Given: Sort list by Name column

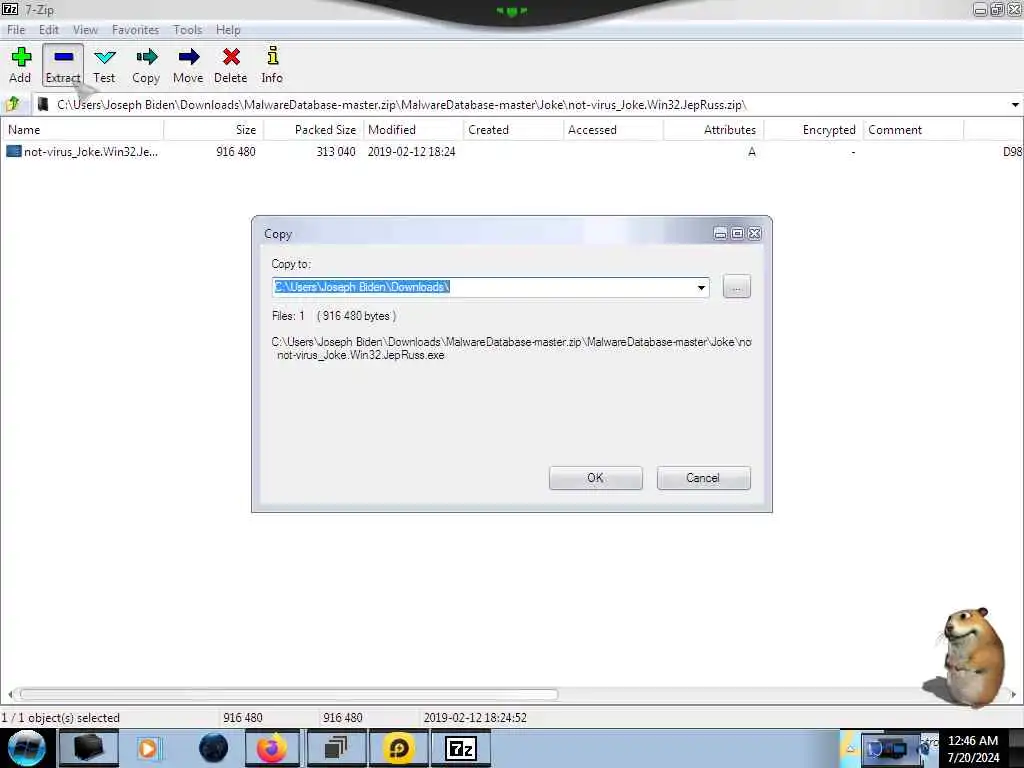Looking at the screenshot, I should [82, 130].
